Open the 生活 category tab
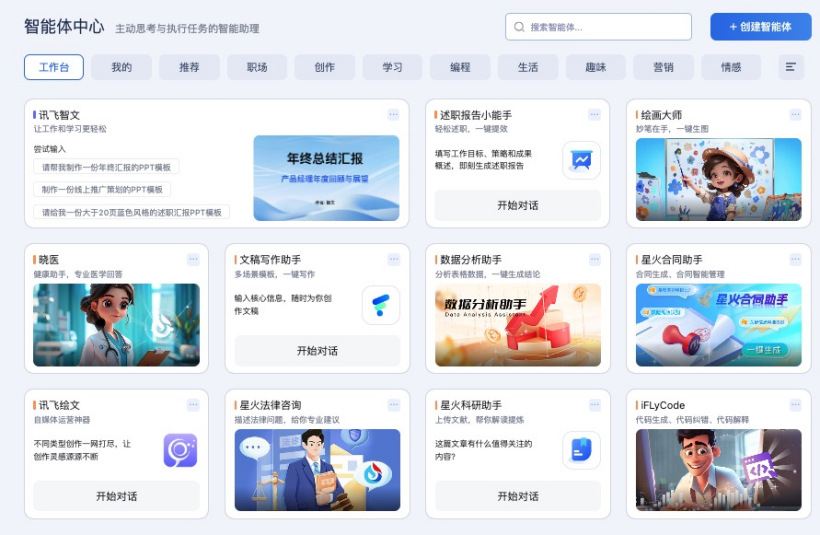The width and height of the screenshot is (820, 535). [528, 67]
